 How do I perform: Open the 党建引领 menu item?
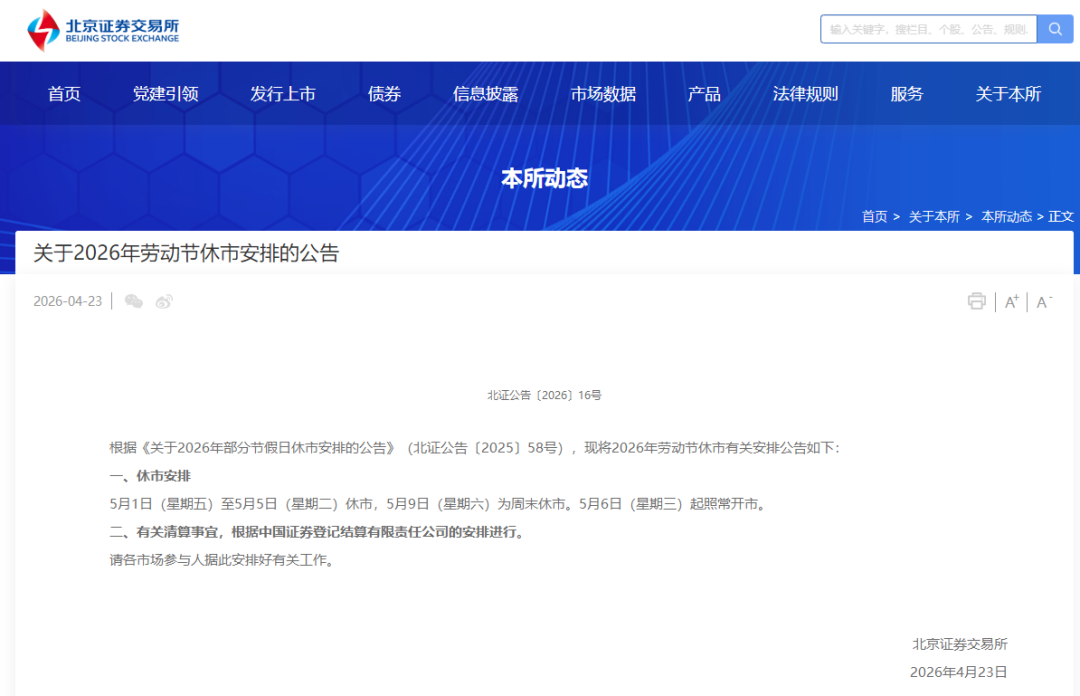coord(165,94)
